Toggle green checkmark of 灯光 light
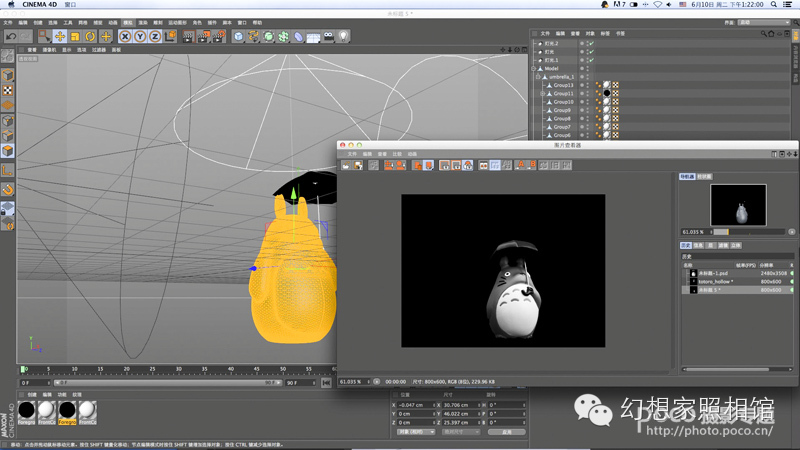The width and height of the screenshot is (800, 450). pos(591,52)
